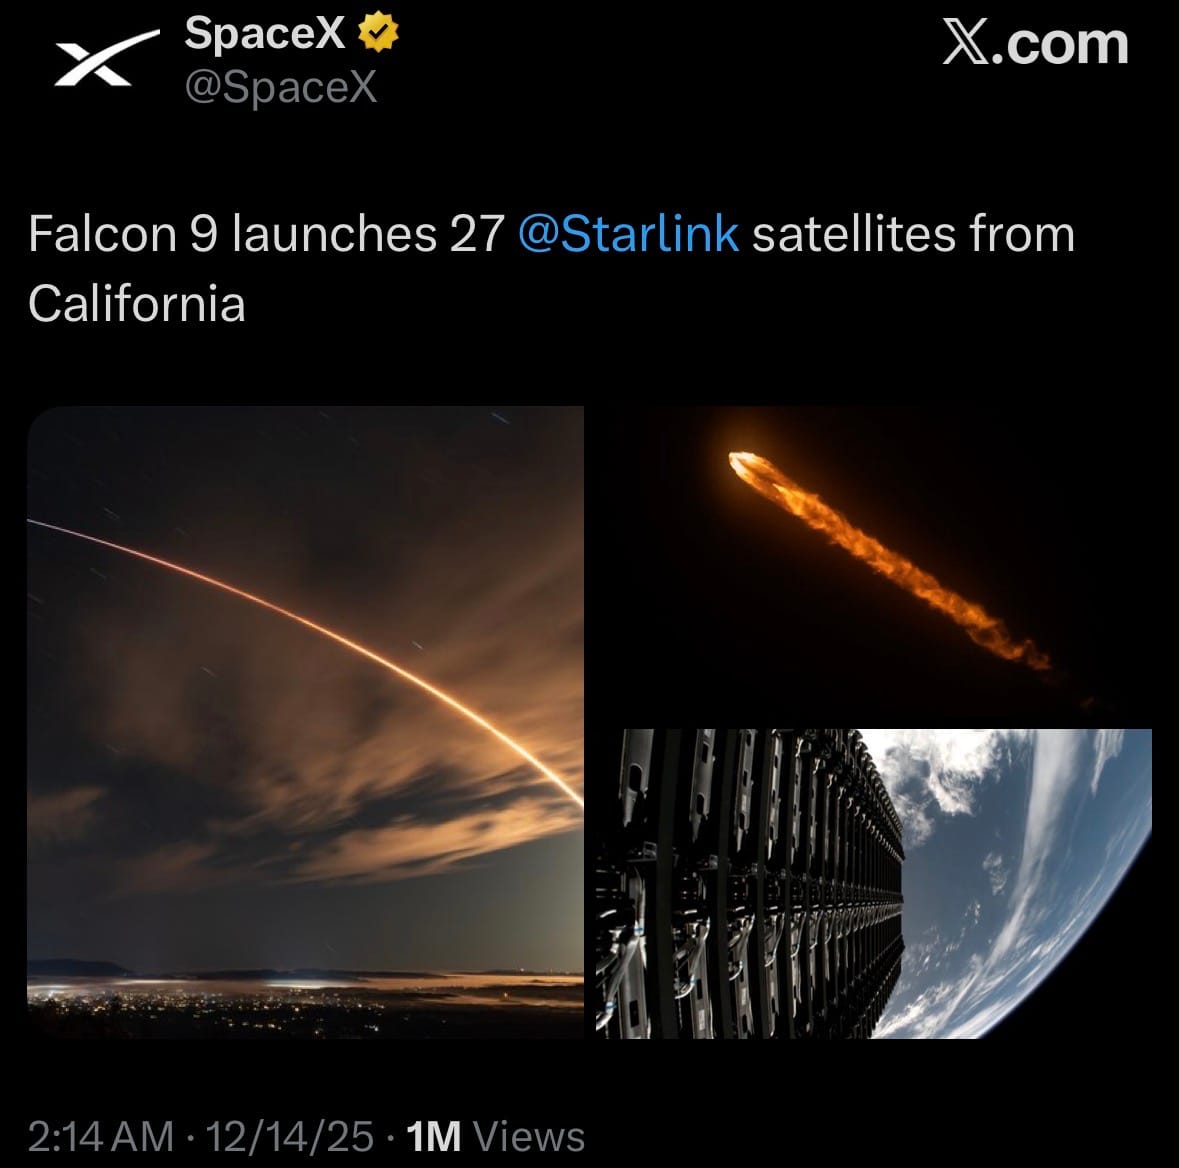The height and width of the screenshot is (1168, 1179).
Task: Open the Starlink satellite stack photo
Action: (x=875, y=883)
